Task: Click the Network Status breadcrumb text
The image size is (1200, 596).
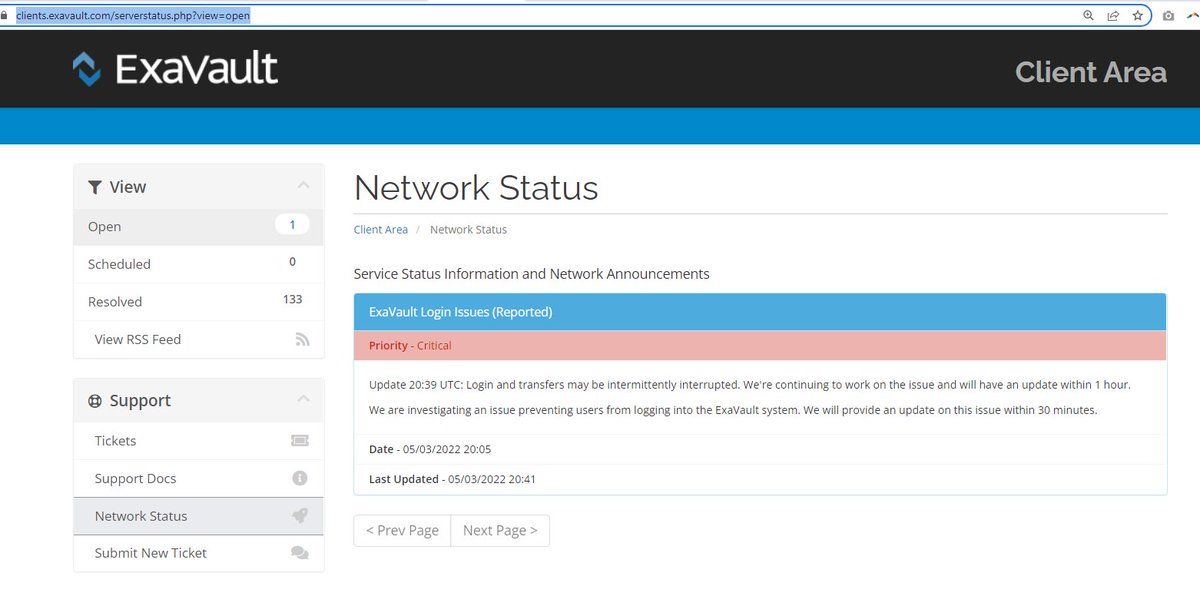Action: click(468, 230)
